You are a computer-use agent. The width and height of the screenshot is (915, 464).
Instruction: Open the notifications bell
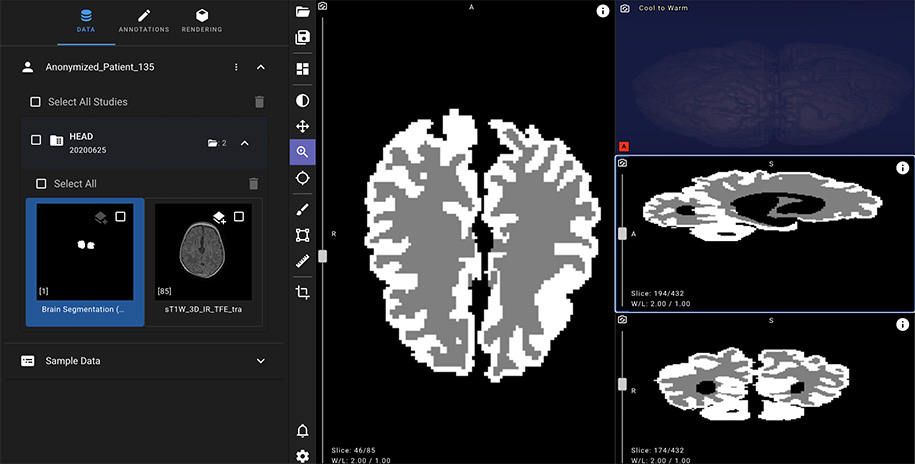(x=302, y=431)
